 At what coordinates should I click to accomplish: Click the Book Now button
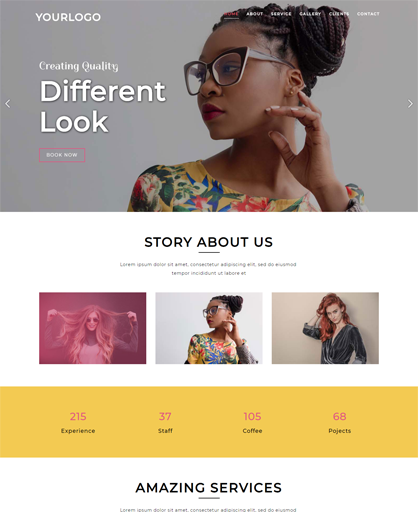(62, 155)
